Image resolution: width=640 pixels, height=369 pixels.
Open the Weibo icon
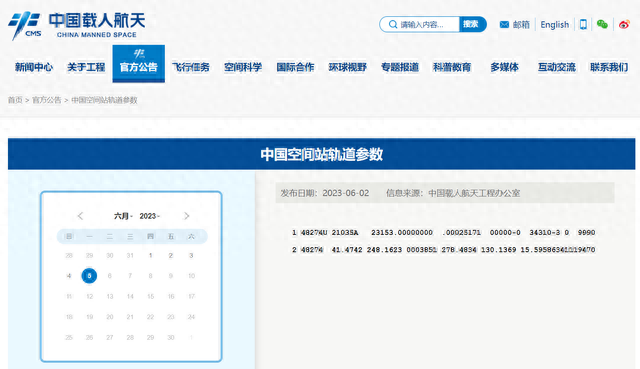tap(624, 24)
